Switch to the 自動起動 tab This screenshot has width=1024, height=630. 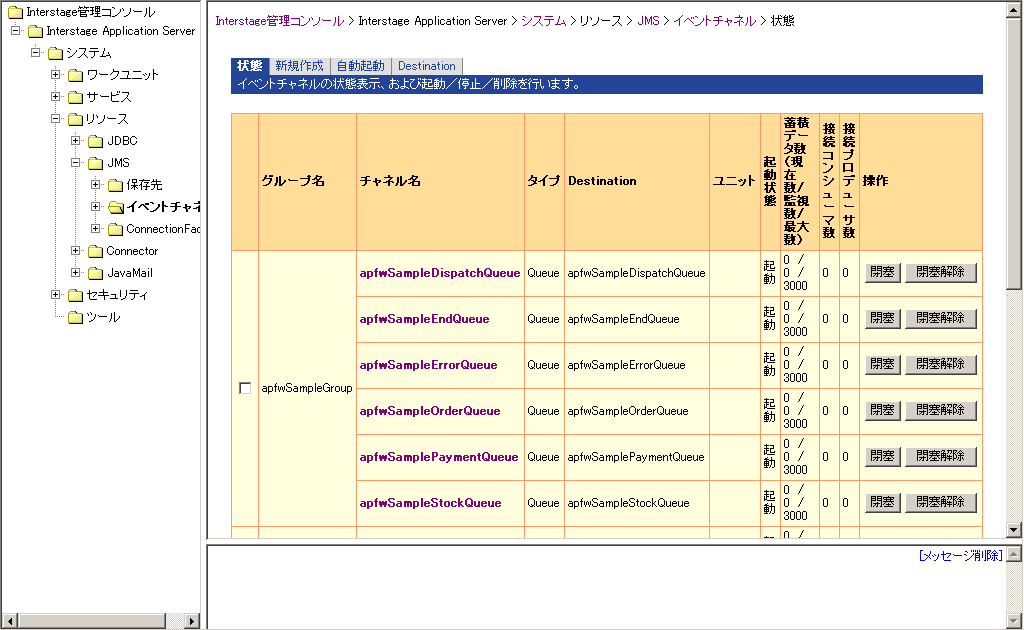pyautogui.click(x=360, y=66)
